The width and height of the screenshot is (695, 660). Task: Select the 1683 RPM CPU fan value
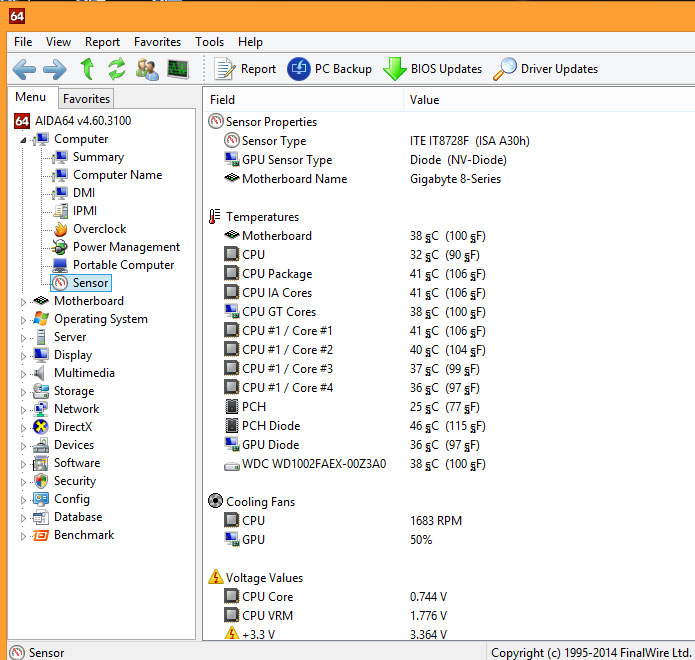click(x=436, y=520)
